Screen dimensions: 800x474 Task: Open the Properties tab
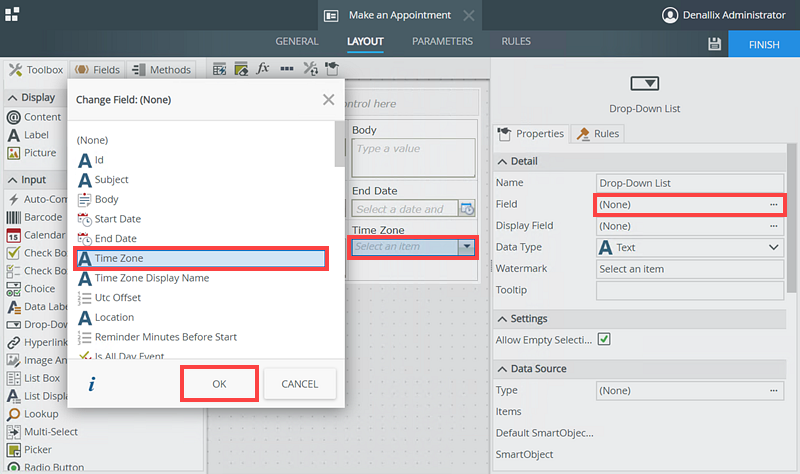coord(531,134)
